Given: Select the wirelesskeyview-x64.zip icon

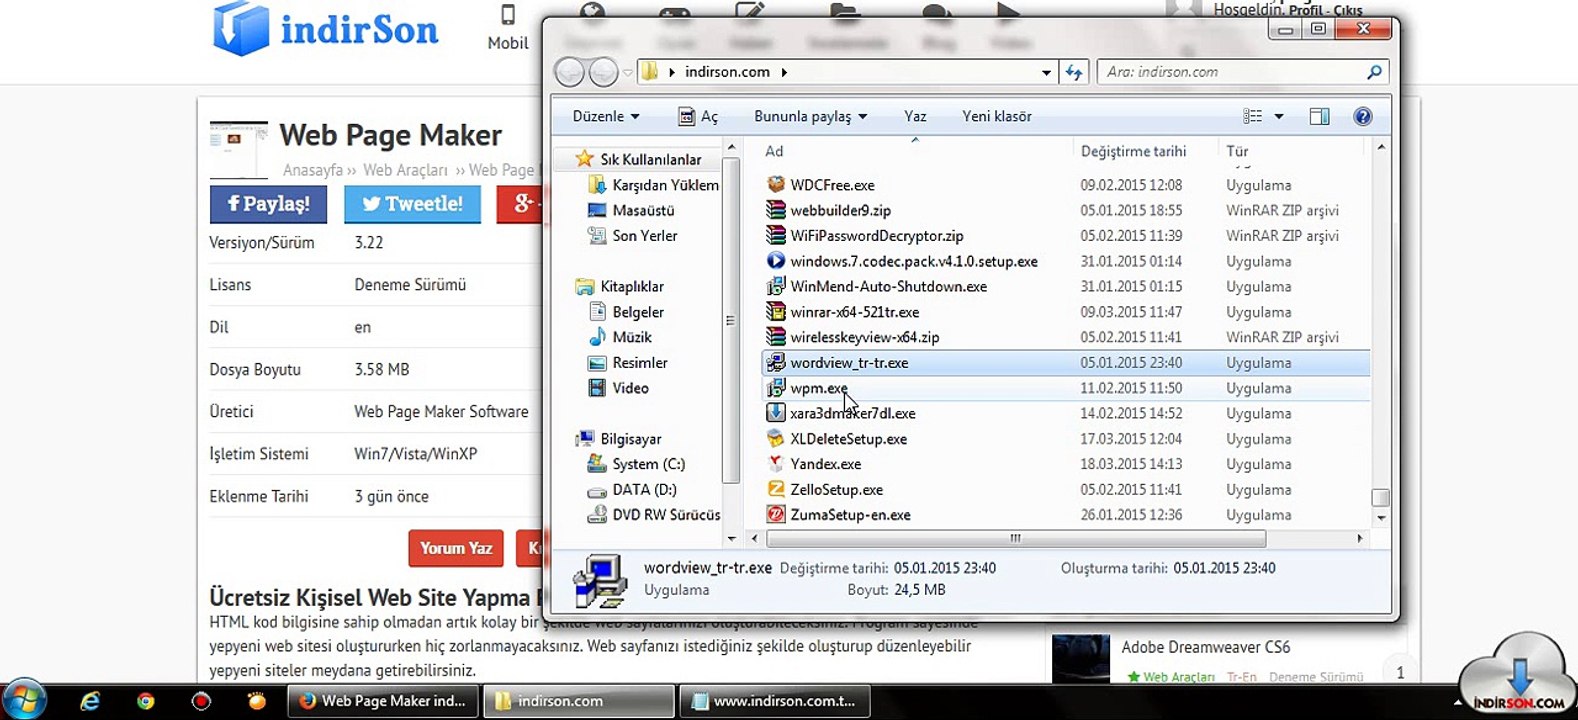Looking at the screenshot, I should pyautogui.click(x=775, y=337).
